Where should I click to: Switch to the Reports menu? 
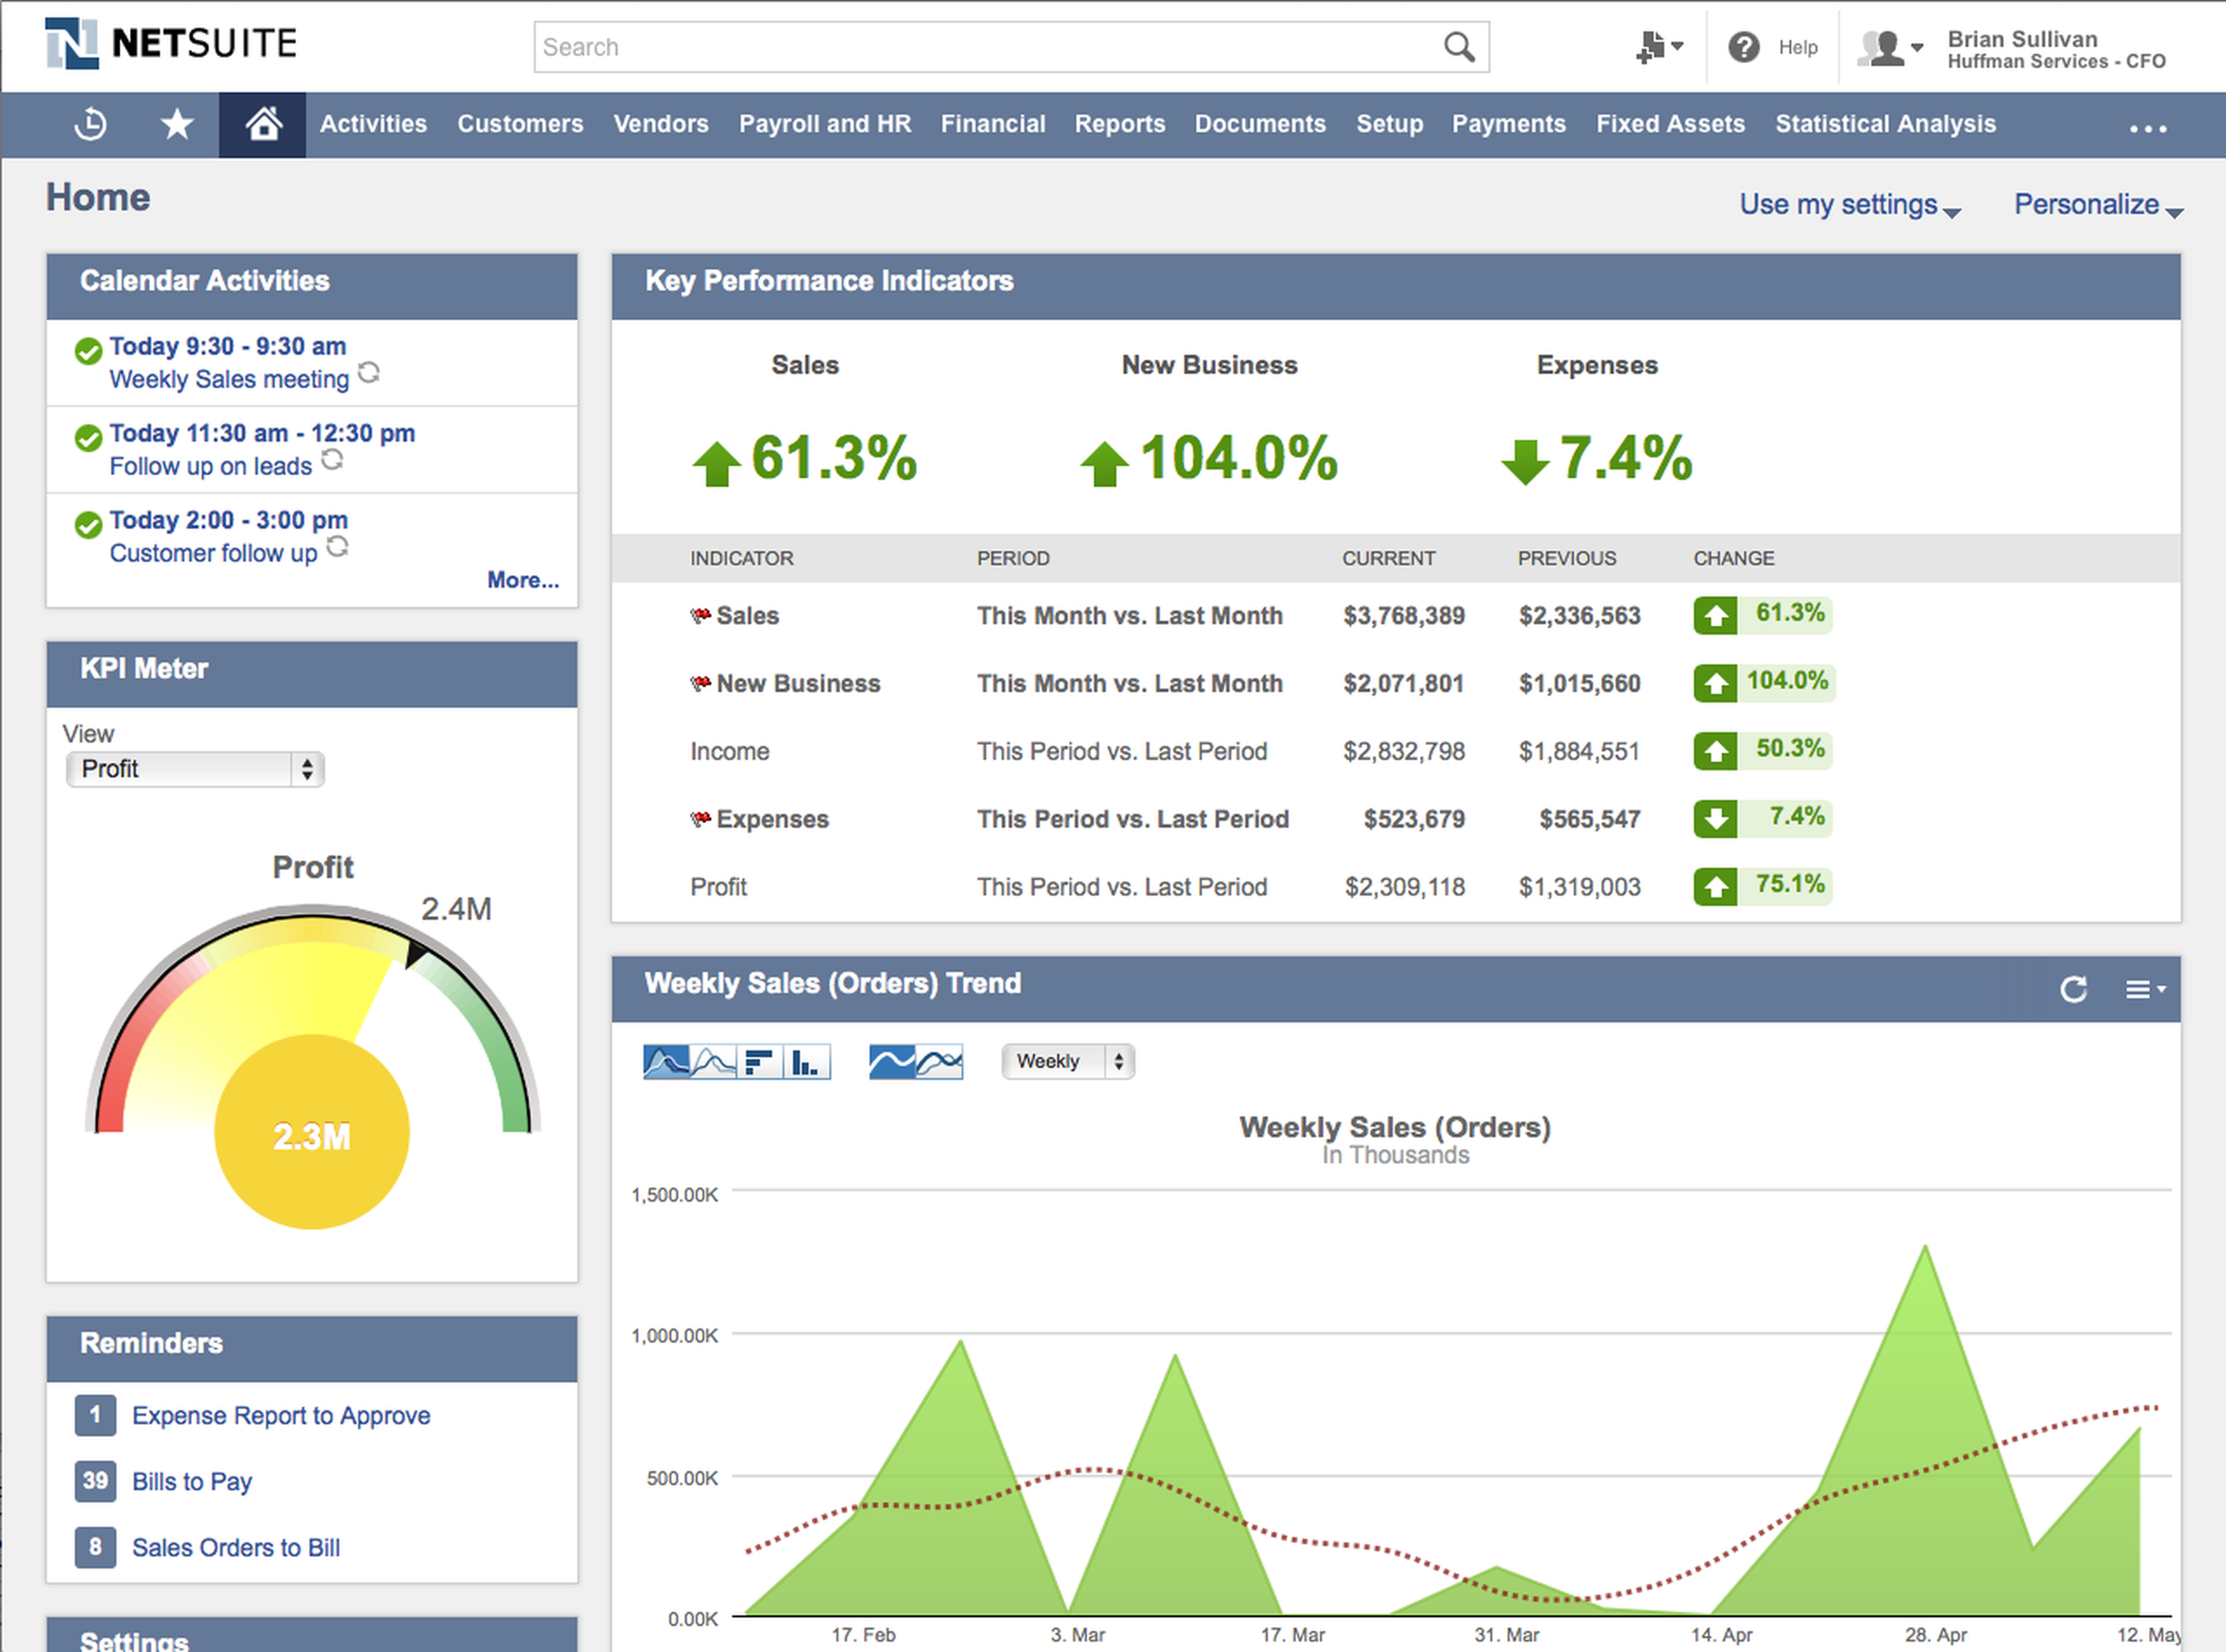[1119, 124]
